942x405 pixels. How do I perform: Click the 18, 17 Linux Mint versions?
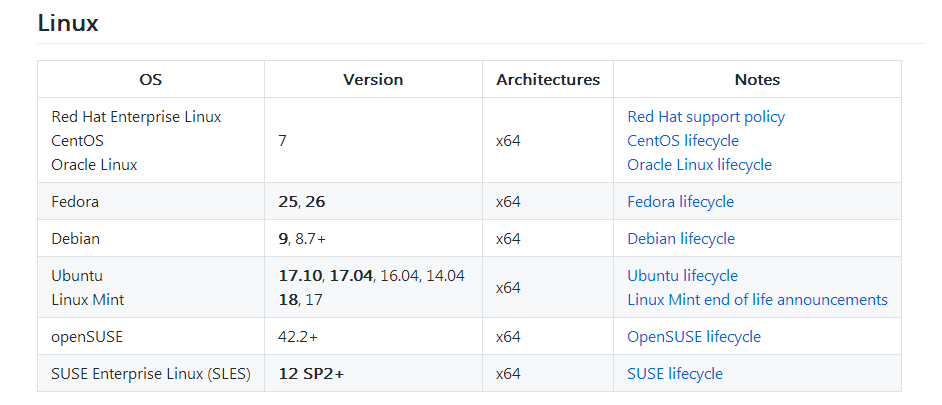[x=300, y=299]
